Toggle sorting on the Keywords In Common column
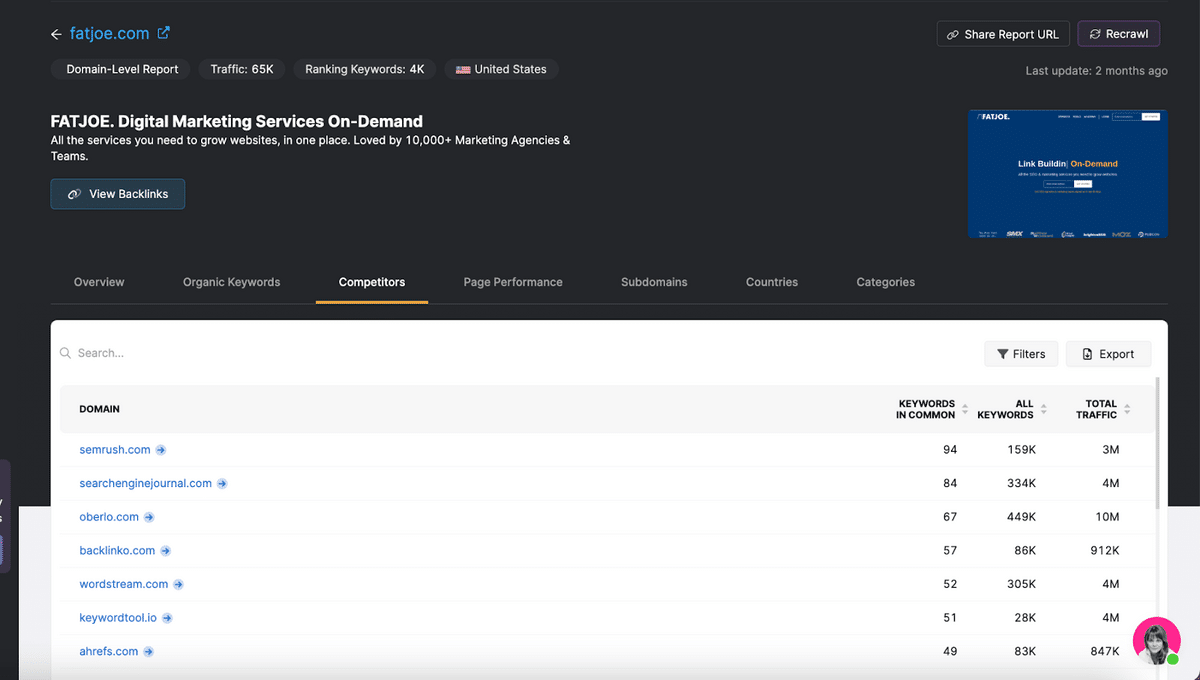 pyautogui.click(x=964, y=409)
